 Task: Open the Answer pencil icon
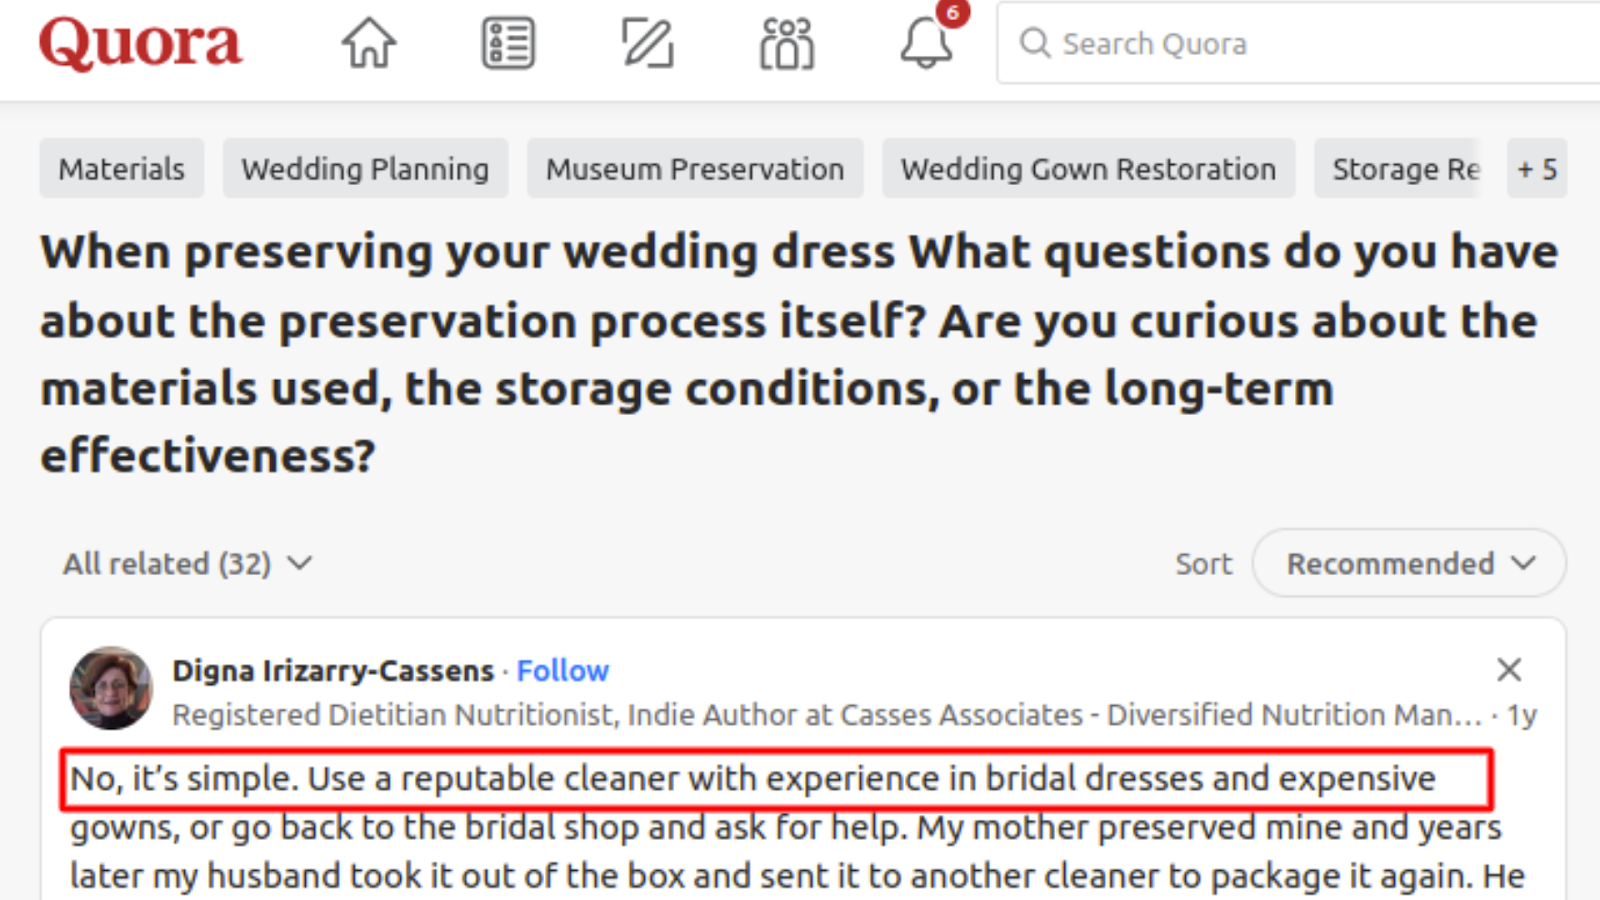(647, 44)
